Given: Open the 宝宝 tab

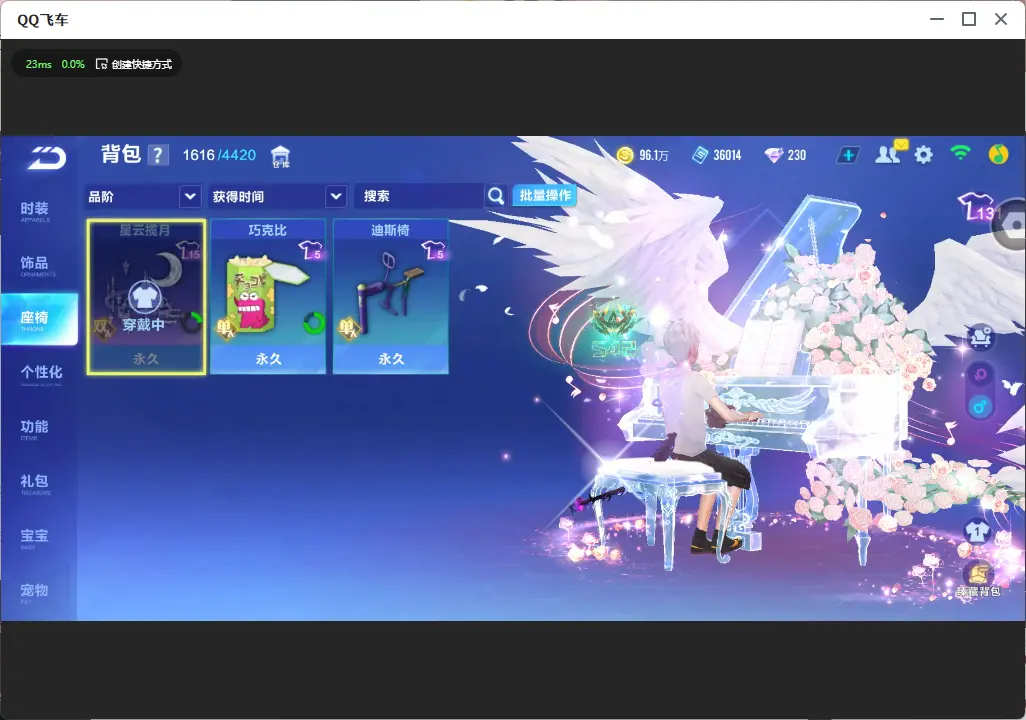Looking at the screenshot, I should pyautogui.click(x=35, y=538).
